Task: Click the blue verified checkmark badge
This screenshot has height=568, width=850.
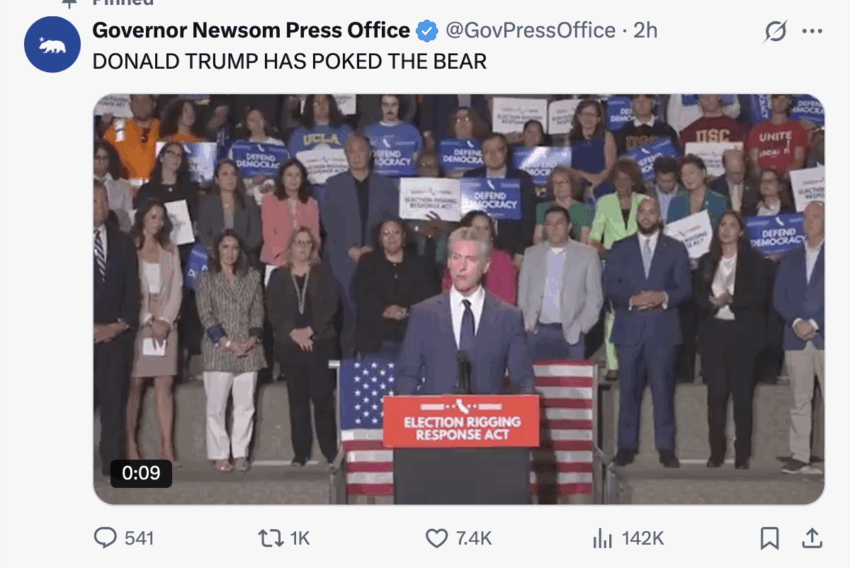Action: click(427, 31)
